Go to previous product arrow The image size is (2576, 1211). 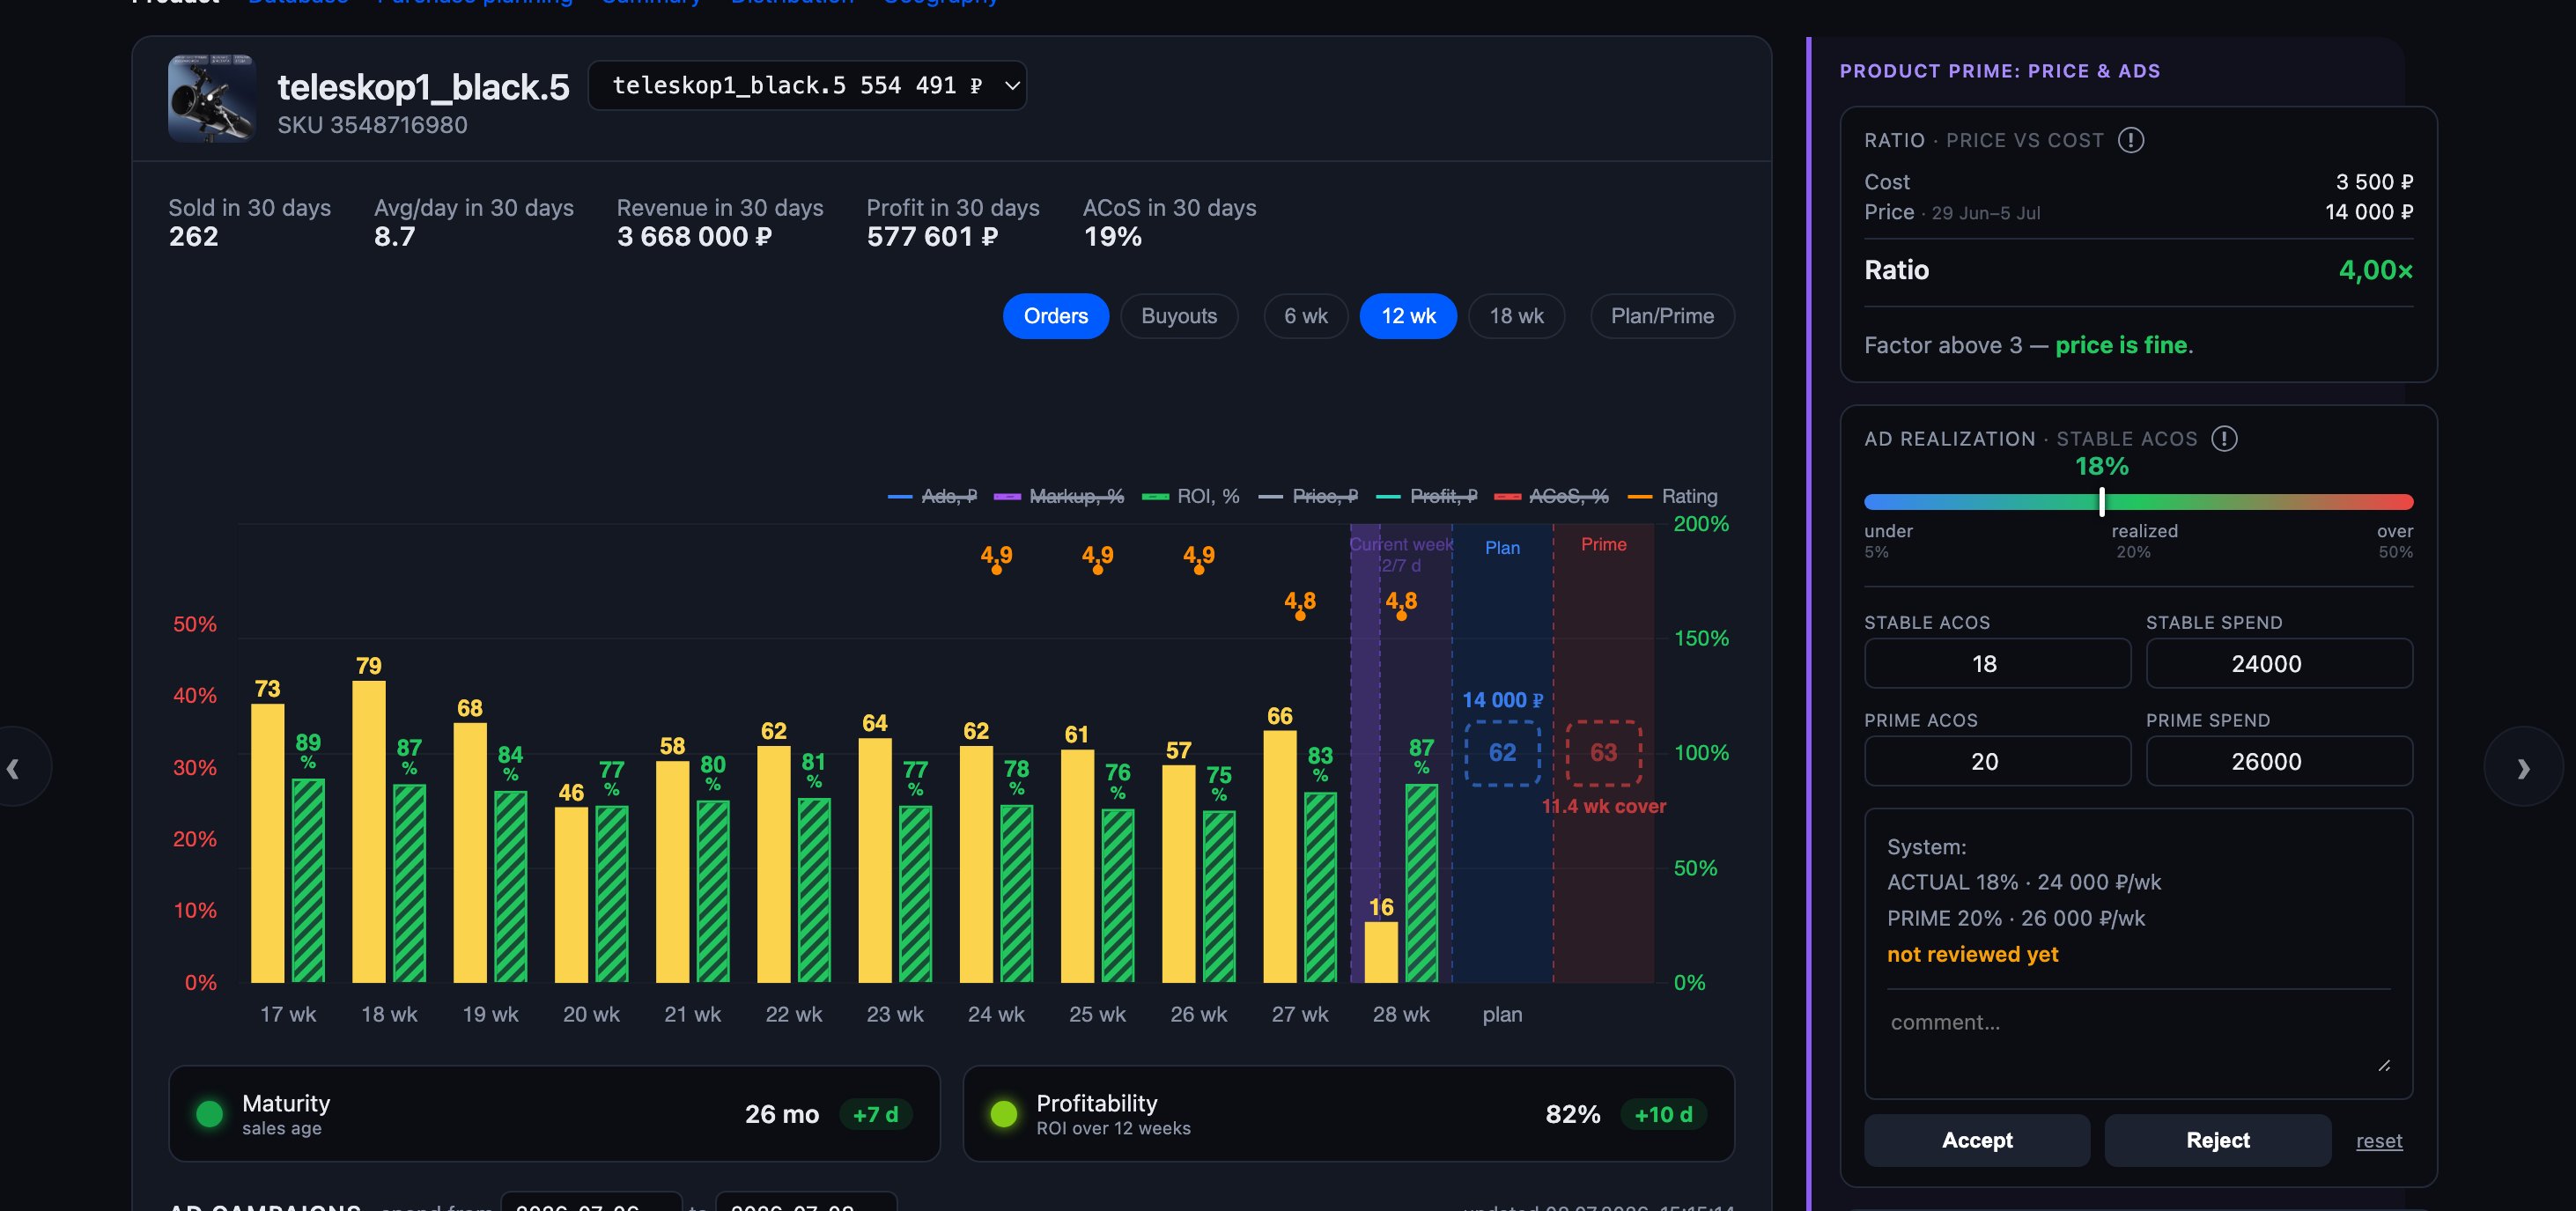14,767
